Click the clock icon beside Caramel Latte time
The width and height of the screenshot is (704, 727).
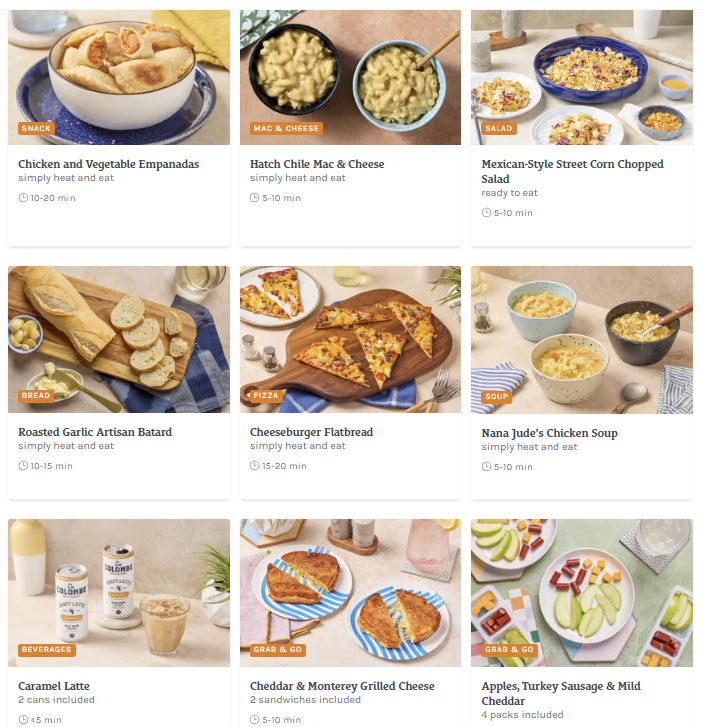click(23, 720)
